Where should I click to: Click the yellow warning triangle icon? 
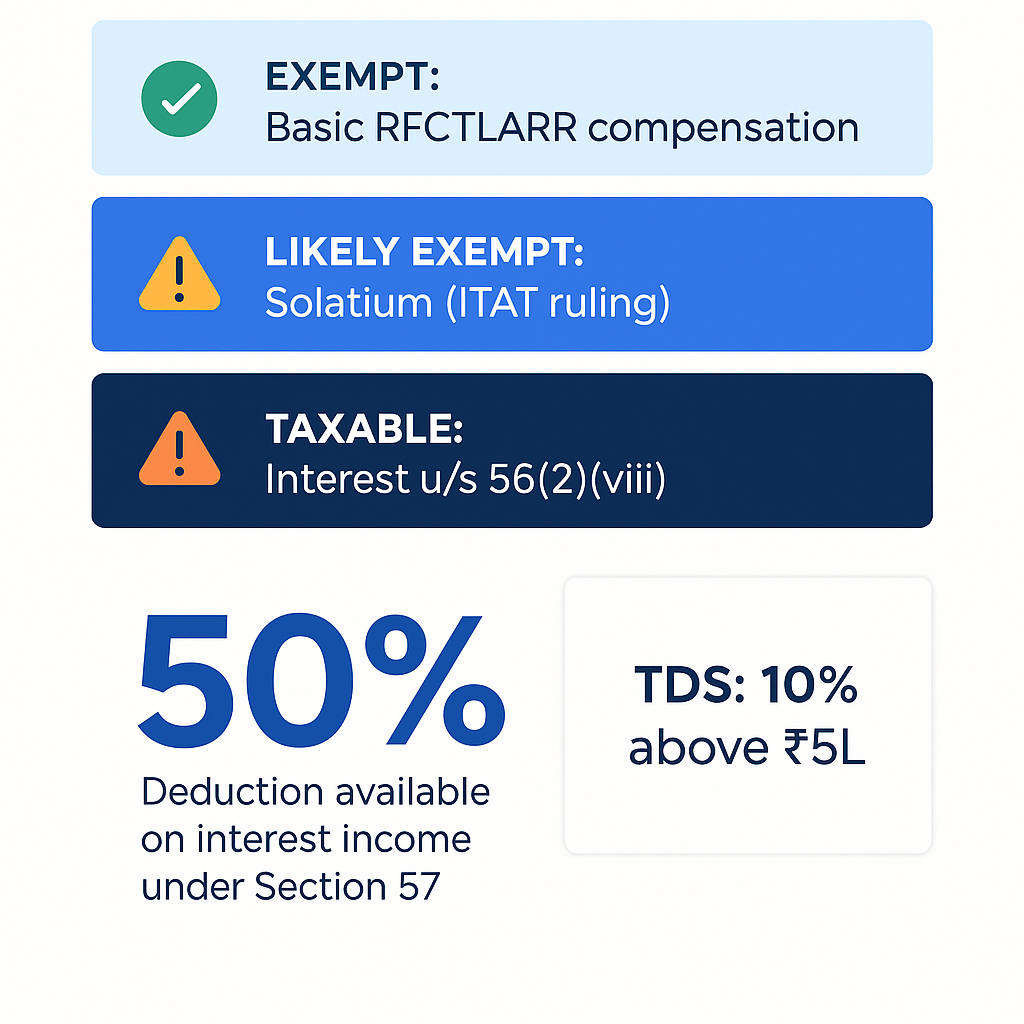[179, 273]
